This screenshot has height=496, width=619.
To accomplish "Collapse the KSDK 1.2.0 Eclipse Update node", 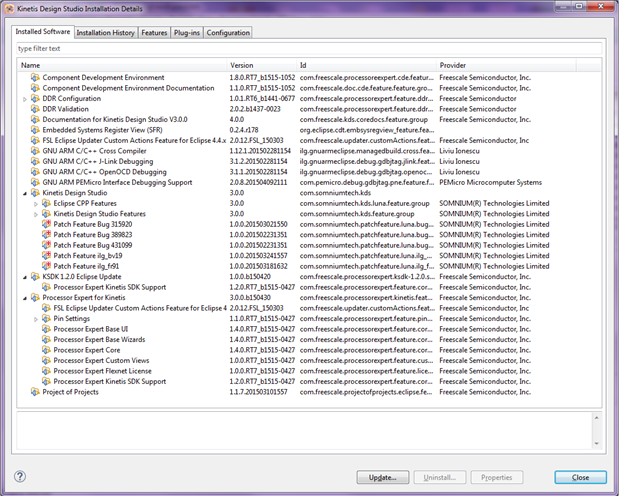I will click(25, 277).
